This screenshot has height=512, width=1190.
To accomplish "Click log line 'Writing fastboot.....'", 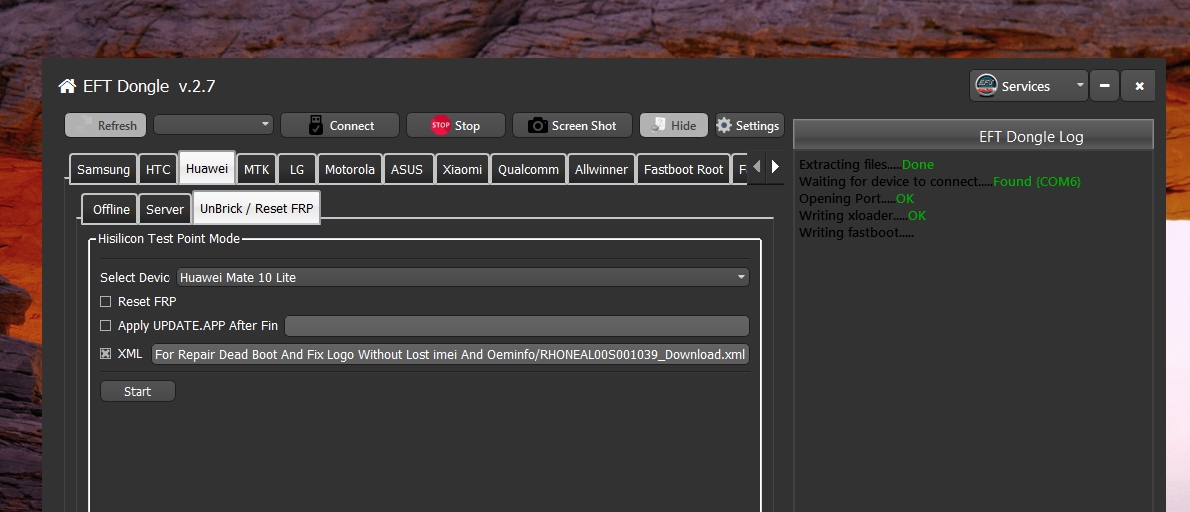I will 856,232.
